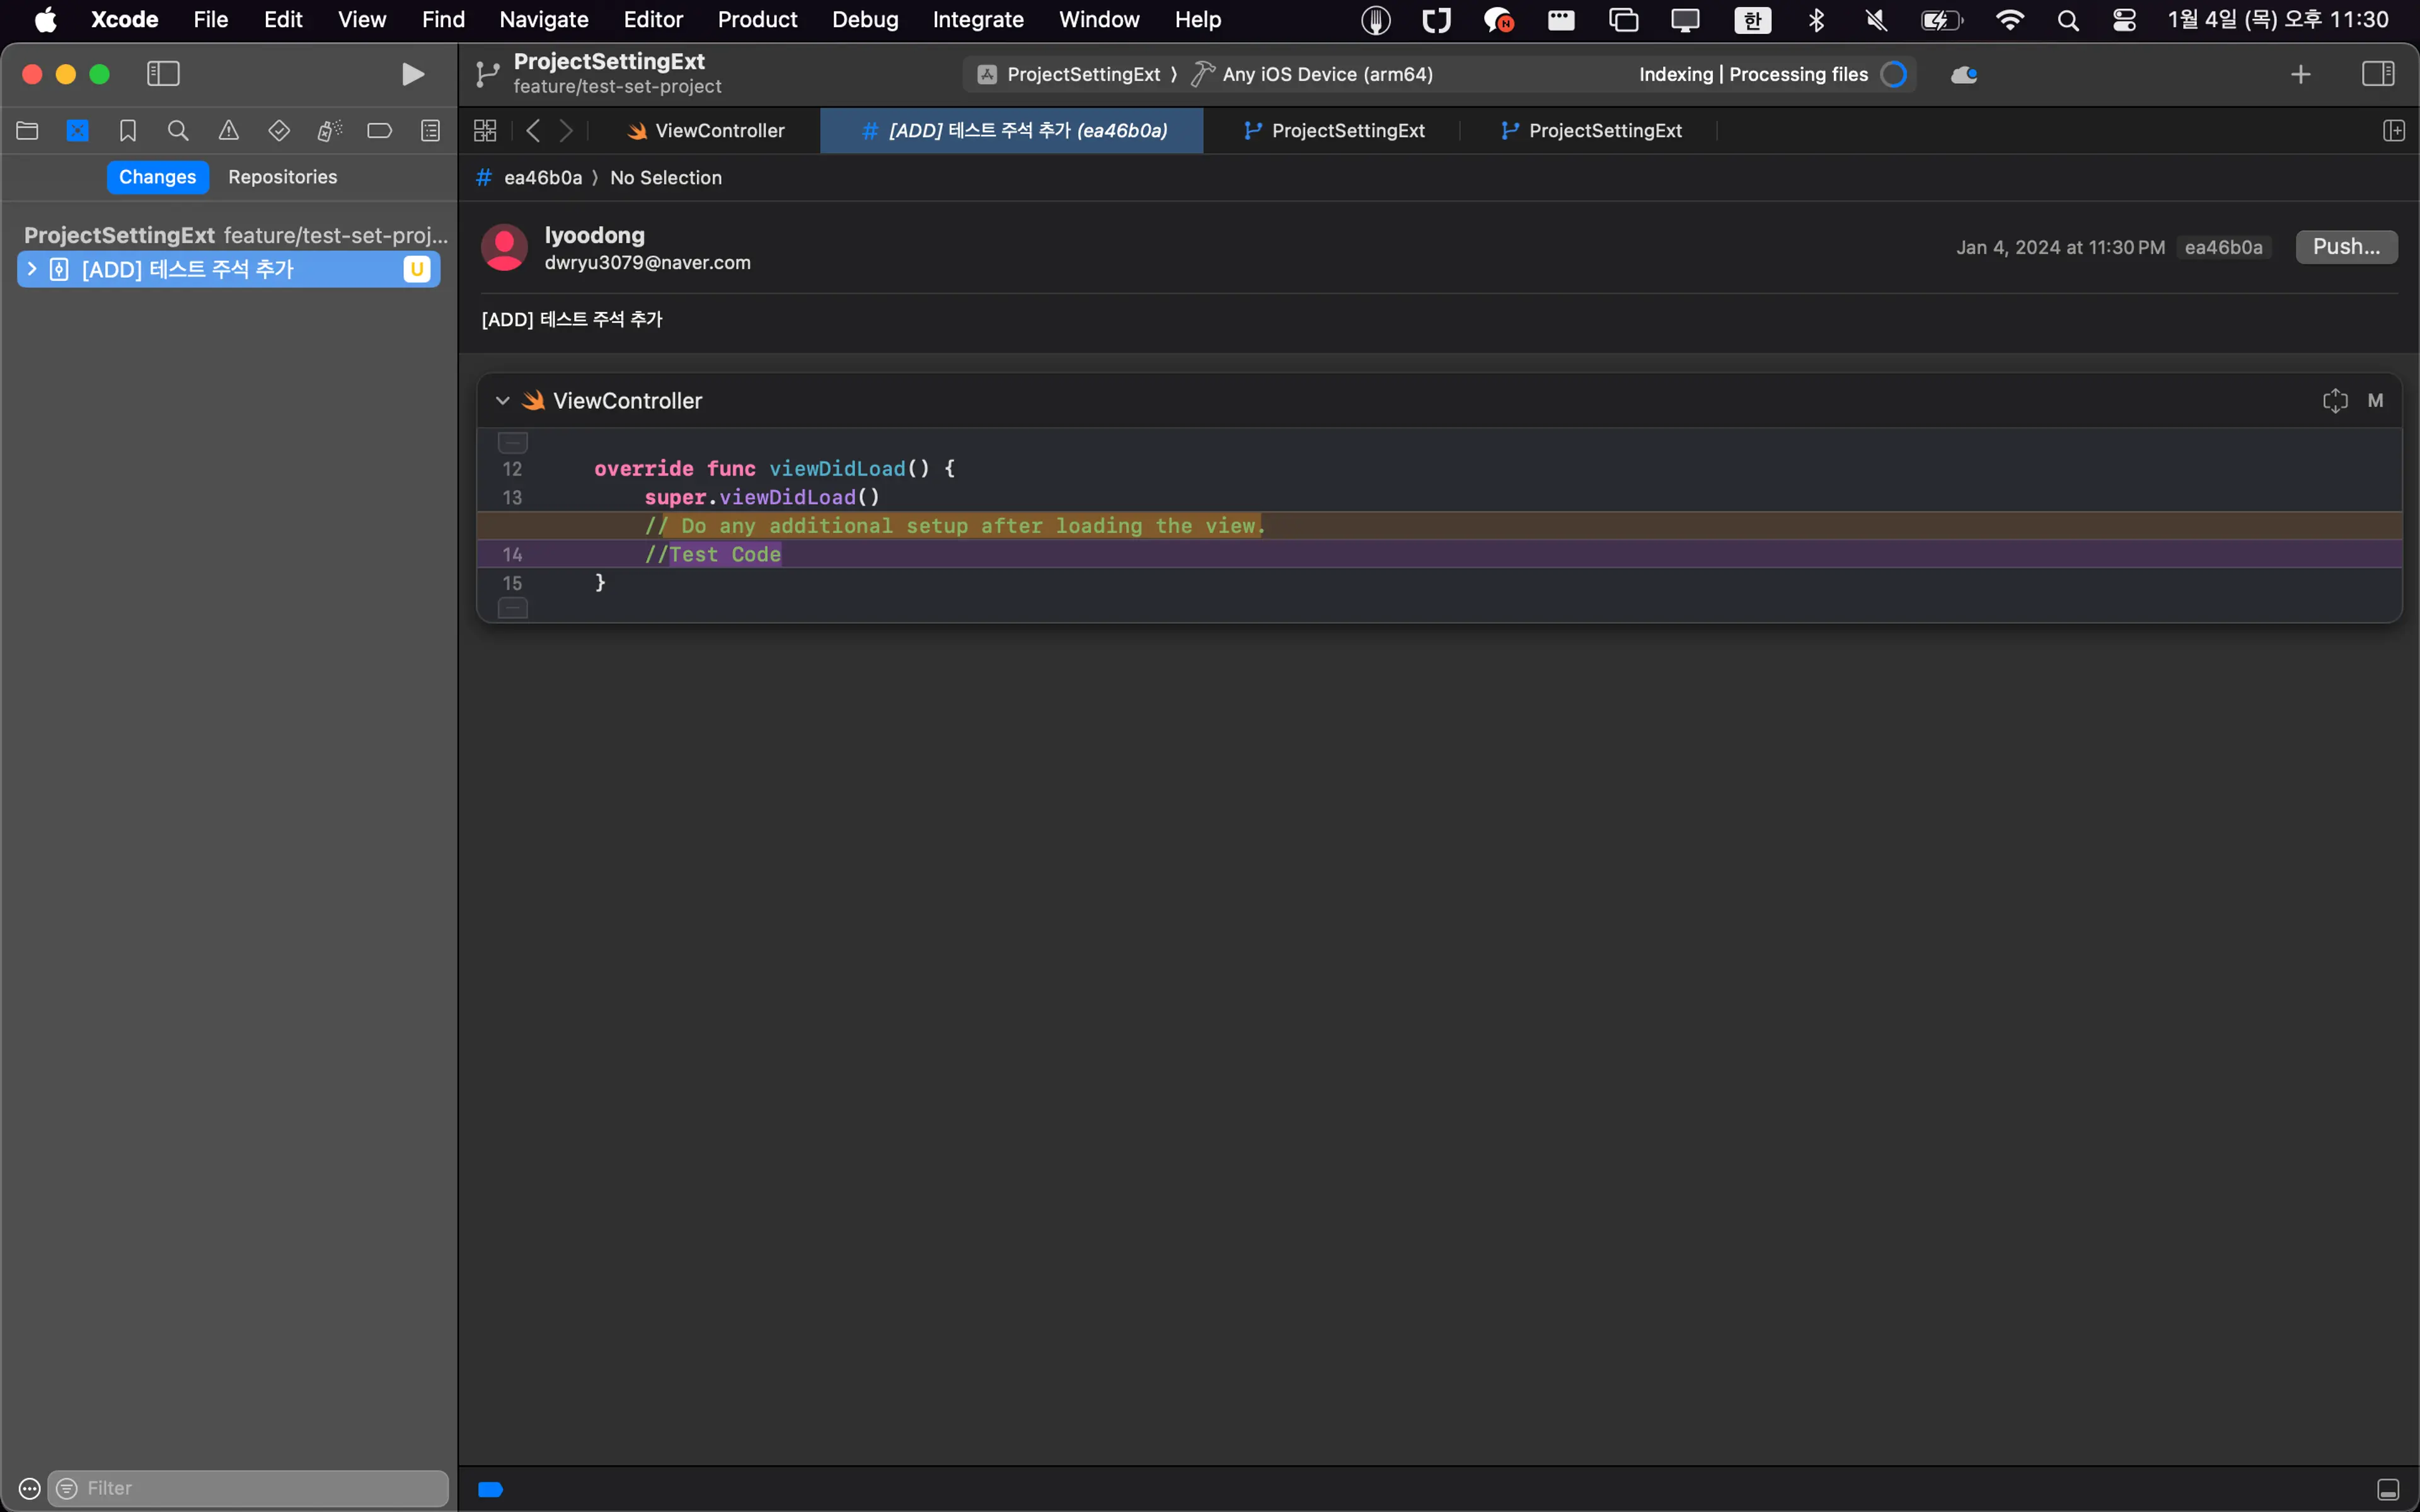Switch to the Repositories segment
Screen dimensions: 2420x1512
point(283,177)
